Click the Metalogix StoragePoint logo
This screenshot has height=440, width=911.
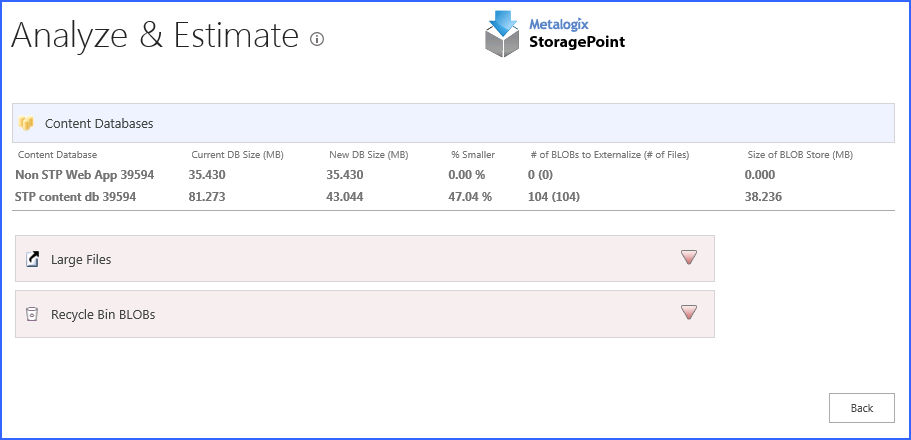click(x=554, y=34)
